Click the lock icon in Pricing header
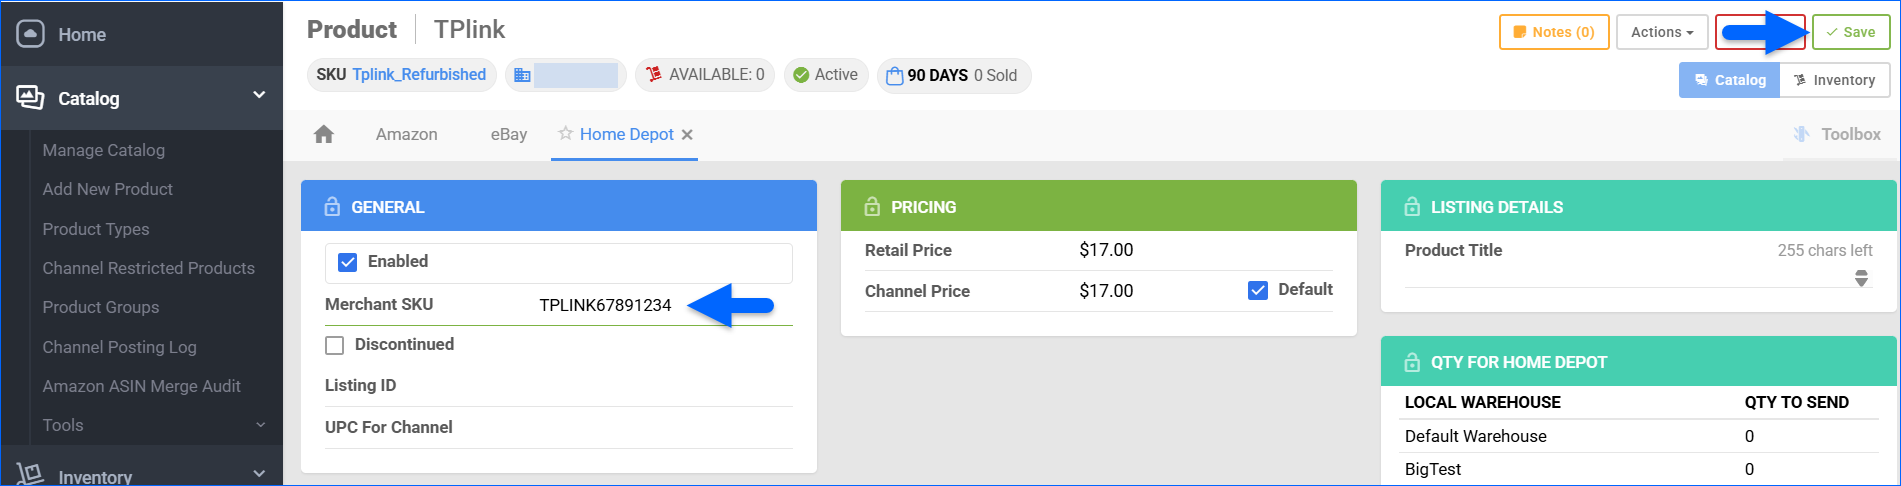The width and height of the screenshot is (1901, 486). click(872, 207)
